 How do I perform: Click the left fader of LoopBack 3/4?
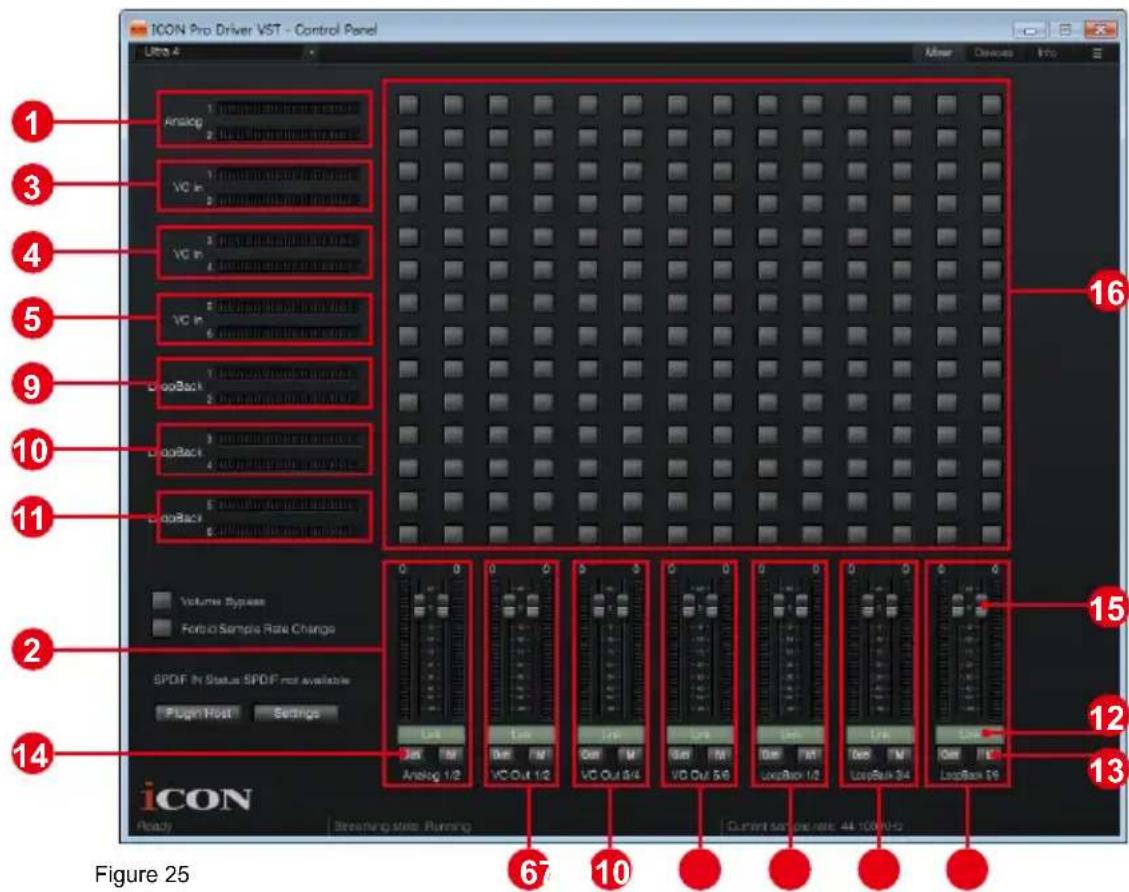coord(868,605)
